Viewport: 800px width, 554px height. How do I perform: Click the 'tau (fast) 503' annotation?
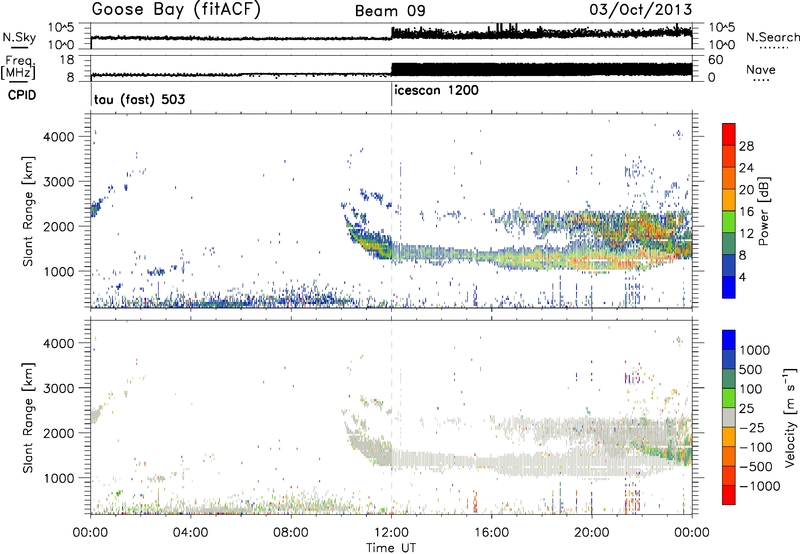139,99
